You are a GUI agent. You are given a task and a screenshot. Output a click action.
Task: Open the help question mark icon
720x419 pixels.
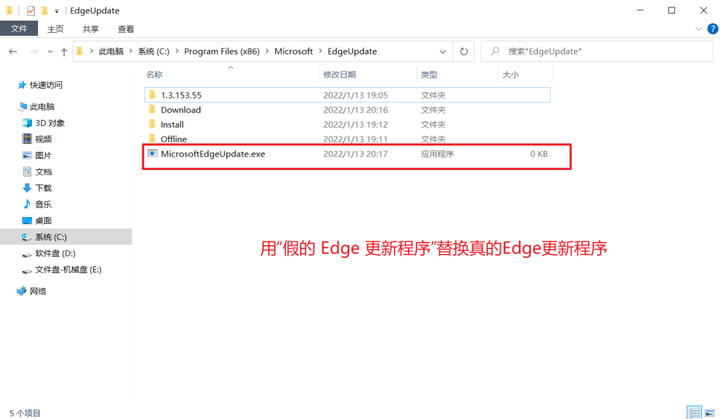[713, 29]
